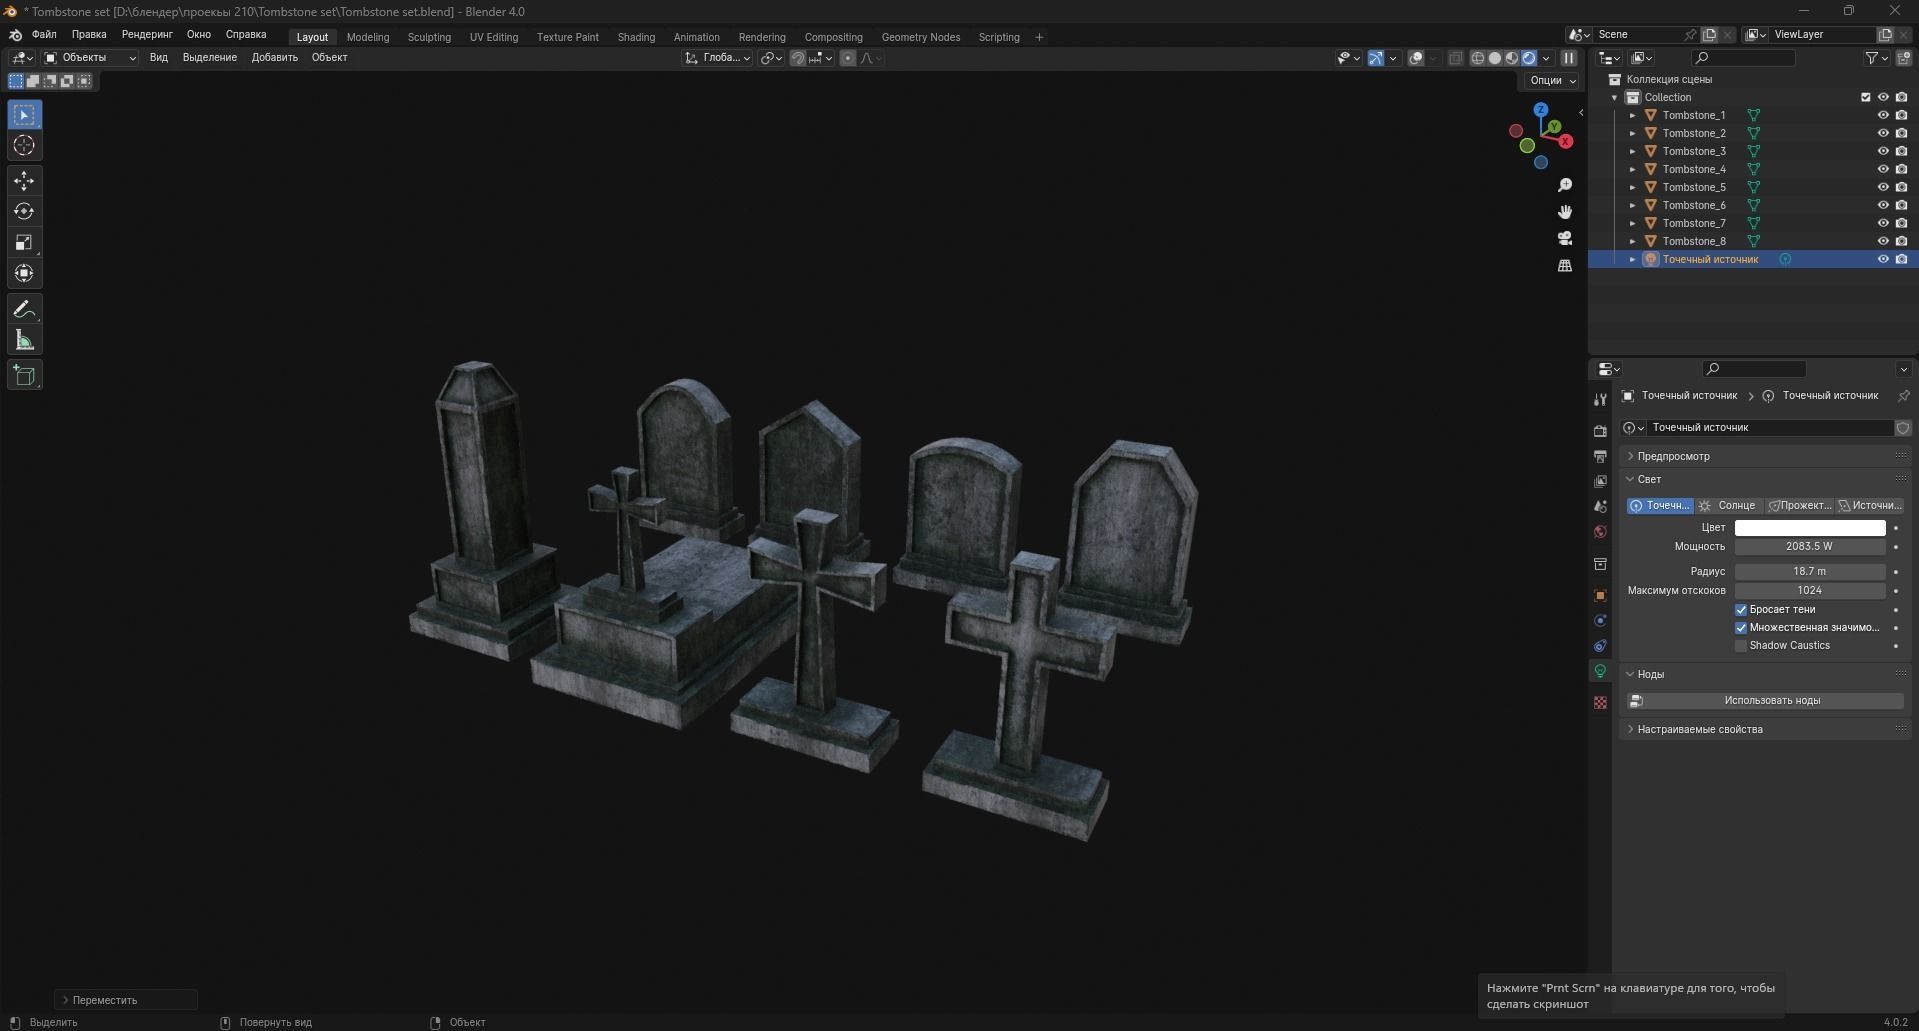Switch to the Modeling workspace tab

click(x=368, y=37)
